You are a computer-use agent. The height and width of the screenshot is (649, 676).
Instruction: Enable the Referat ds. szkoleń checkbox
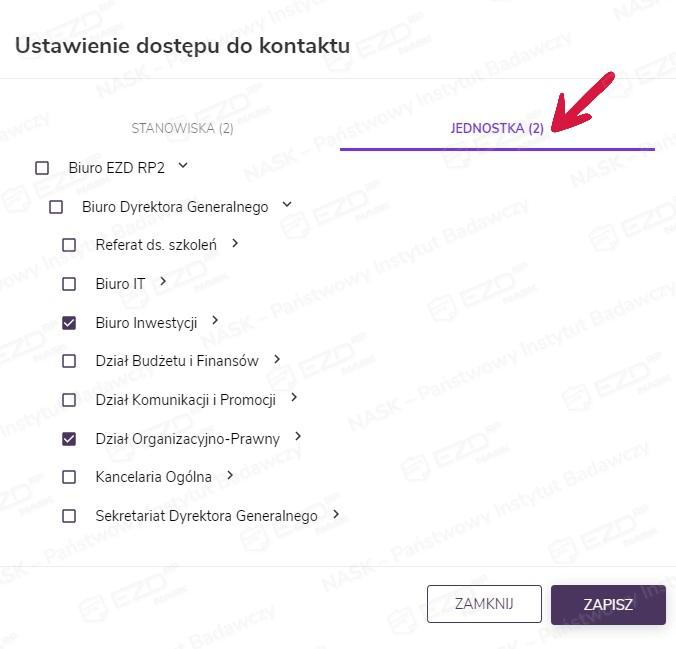tap(69, 245)
